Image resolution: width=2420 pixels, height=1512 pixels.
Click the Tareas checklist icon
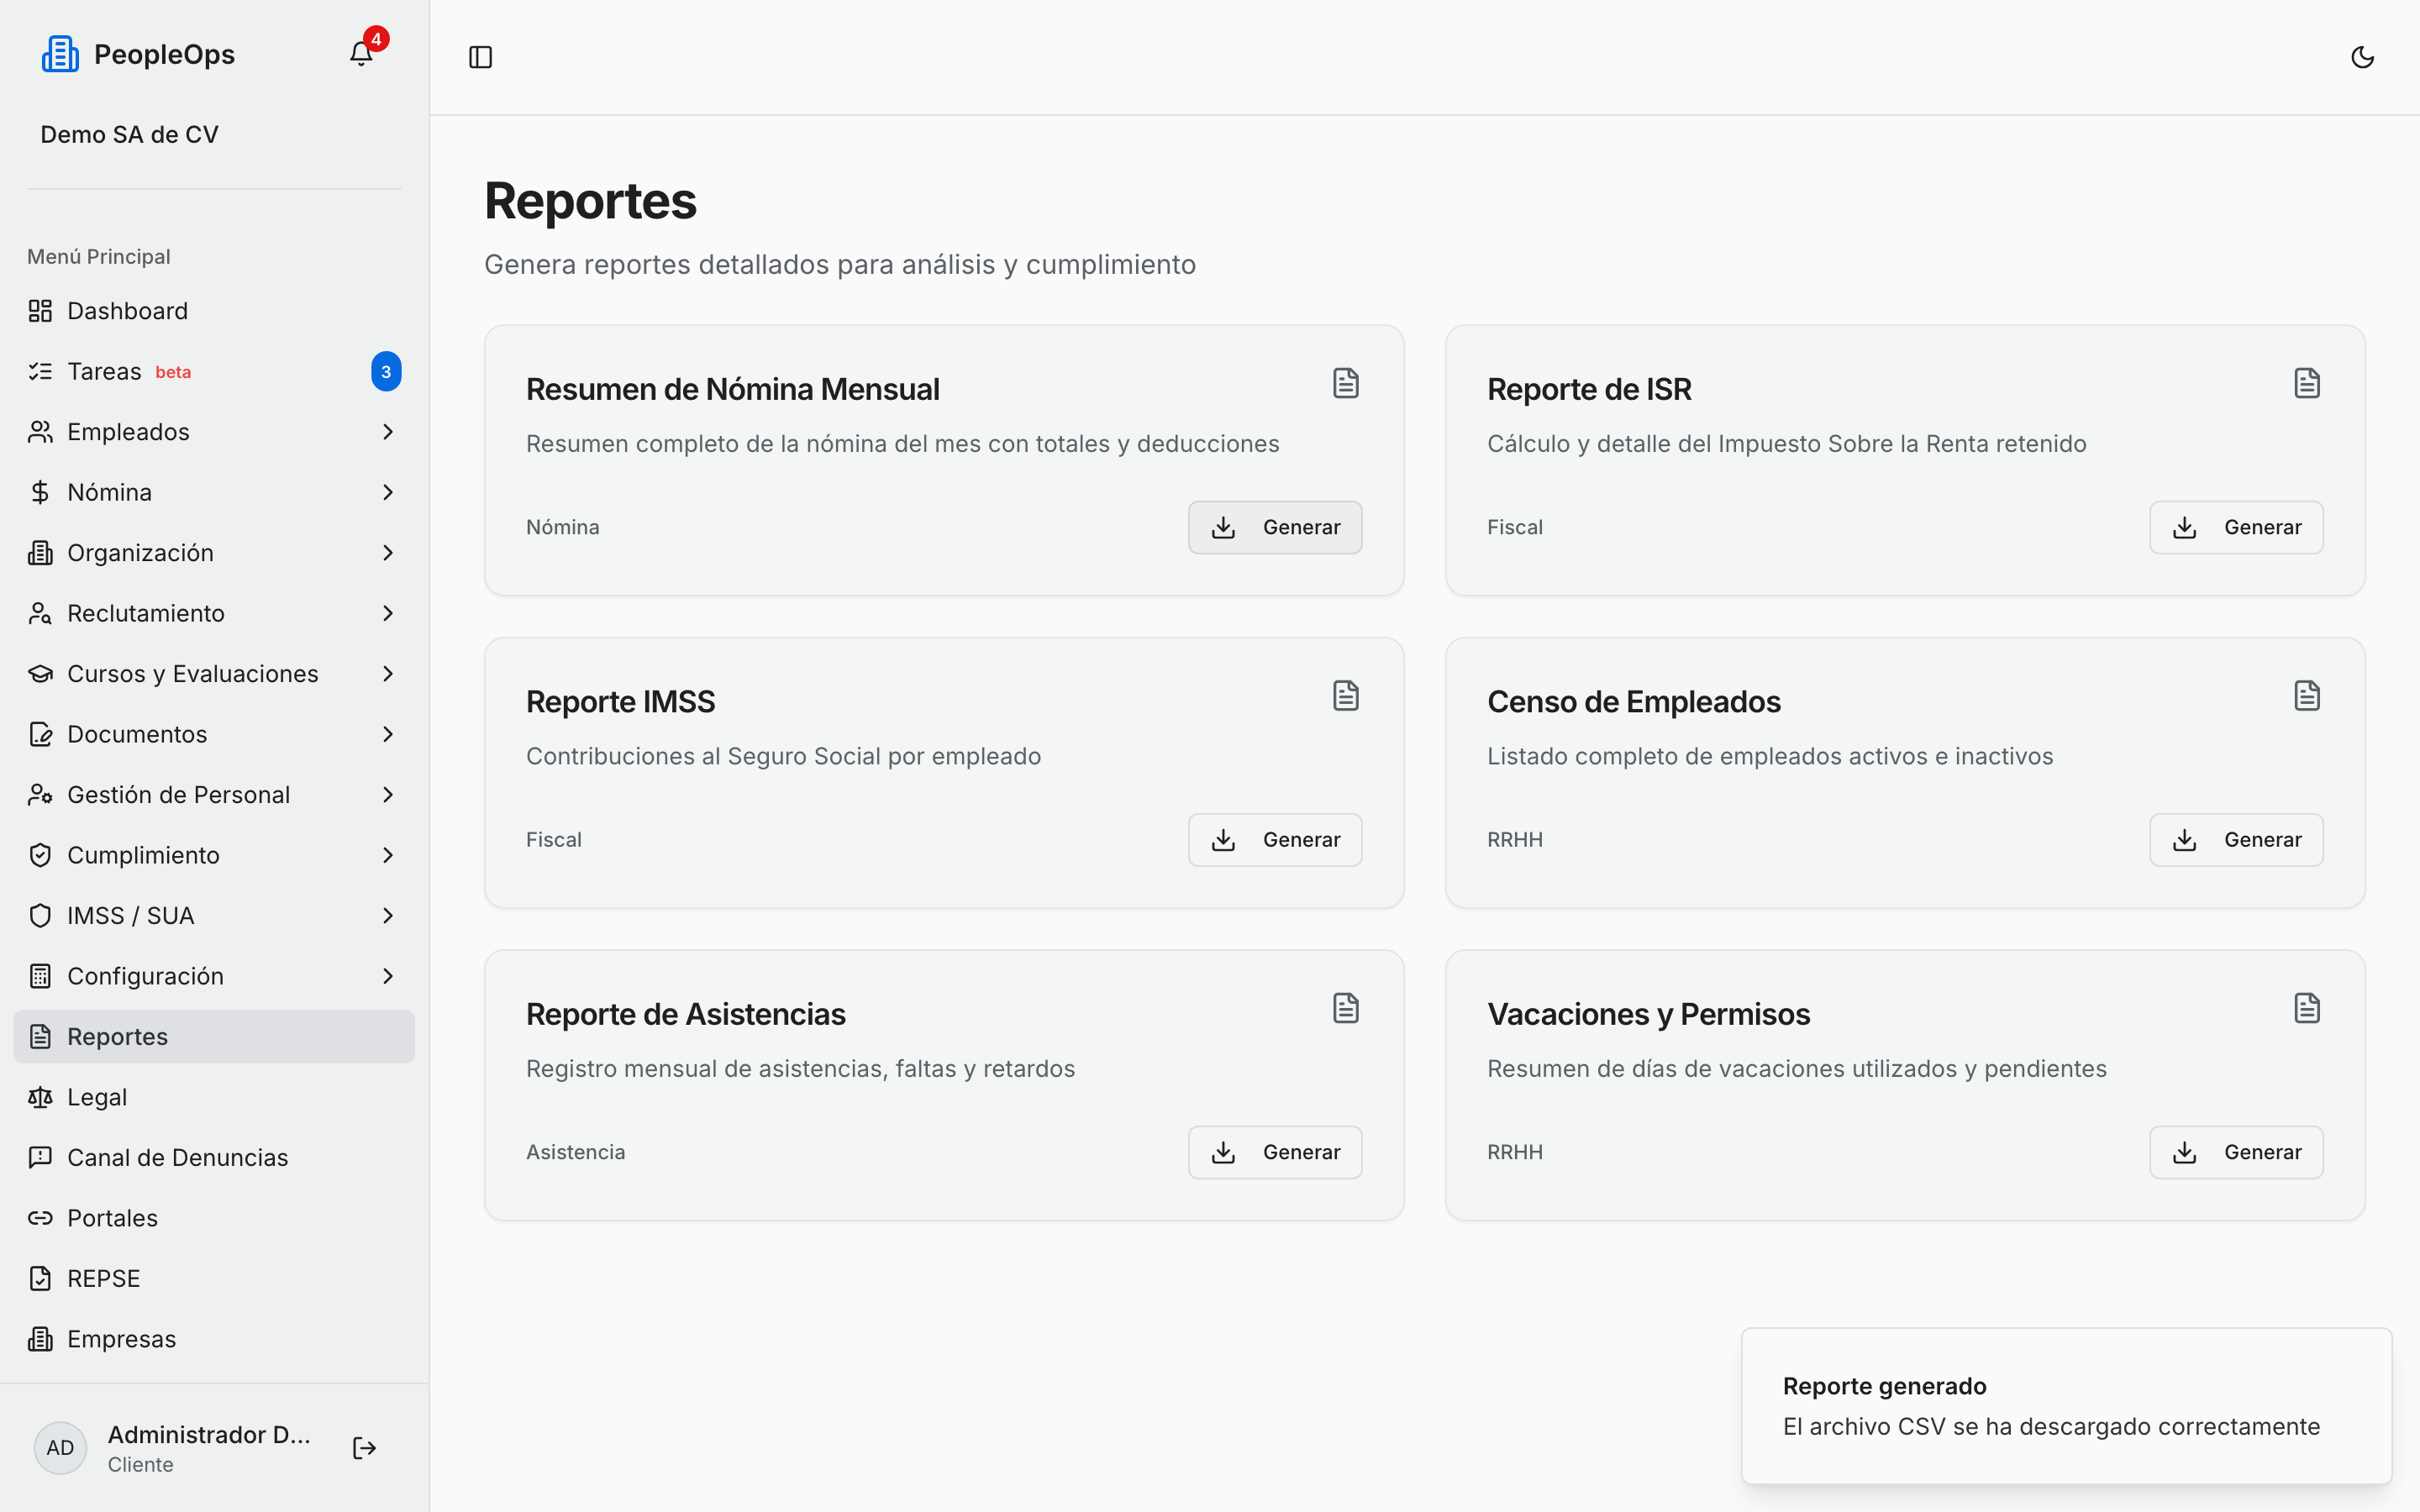point(40,371)
